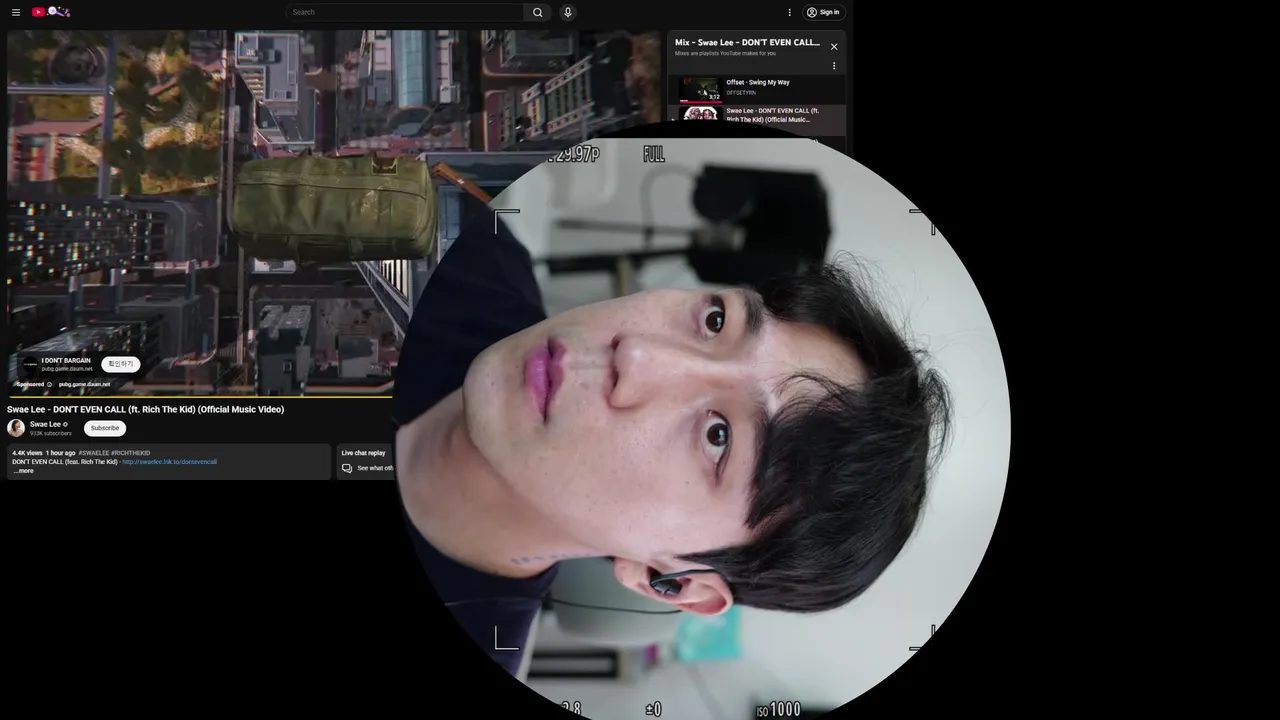Screen dimensions: 1280x720
Task: Click the pubg ad advertiser logo
Action: click(x=30, y=364)
